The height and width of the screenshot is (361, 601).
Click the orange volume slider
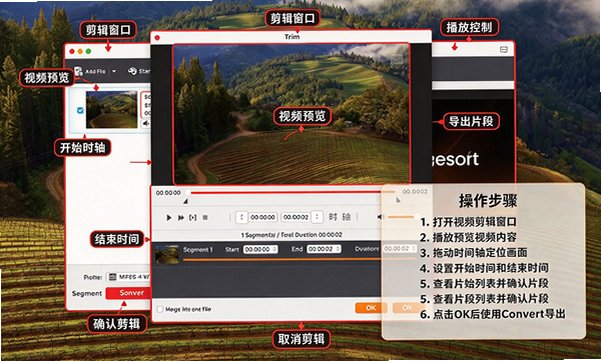point(401,217)
